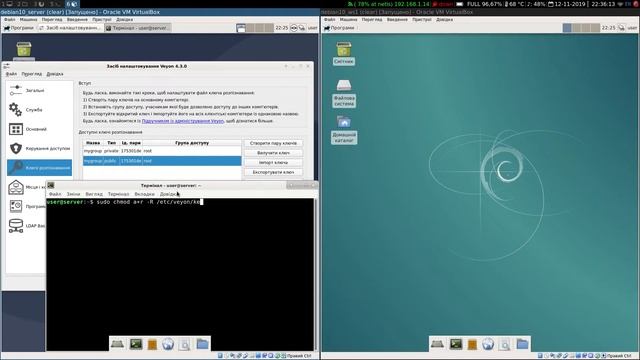This screenshot has height=360, width=640.
Task: Open Програми menu in server VM panel
Action: tap(19, 28)
